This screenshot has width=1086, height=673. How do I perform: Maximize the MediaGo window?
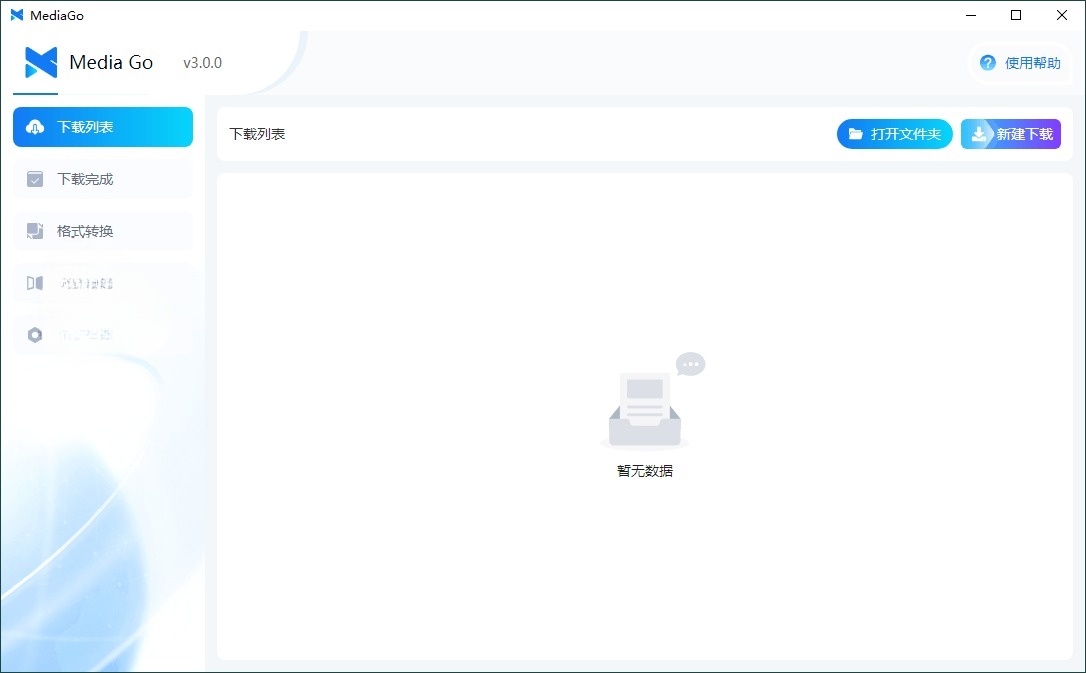[x=1016, y=15]
